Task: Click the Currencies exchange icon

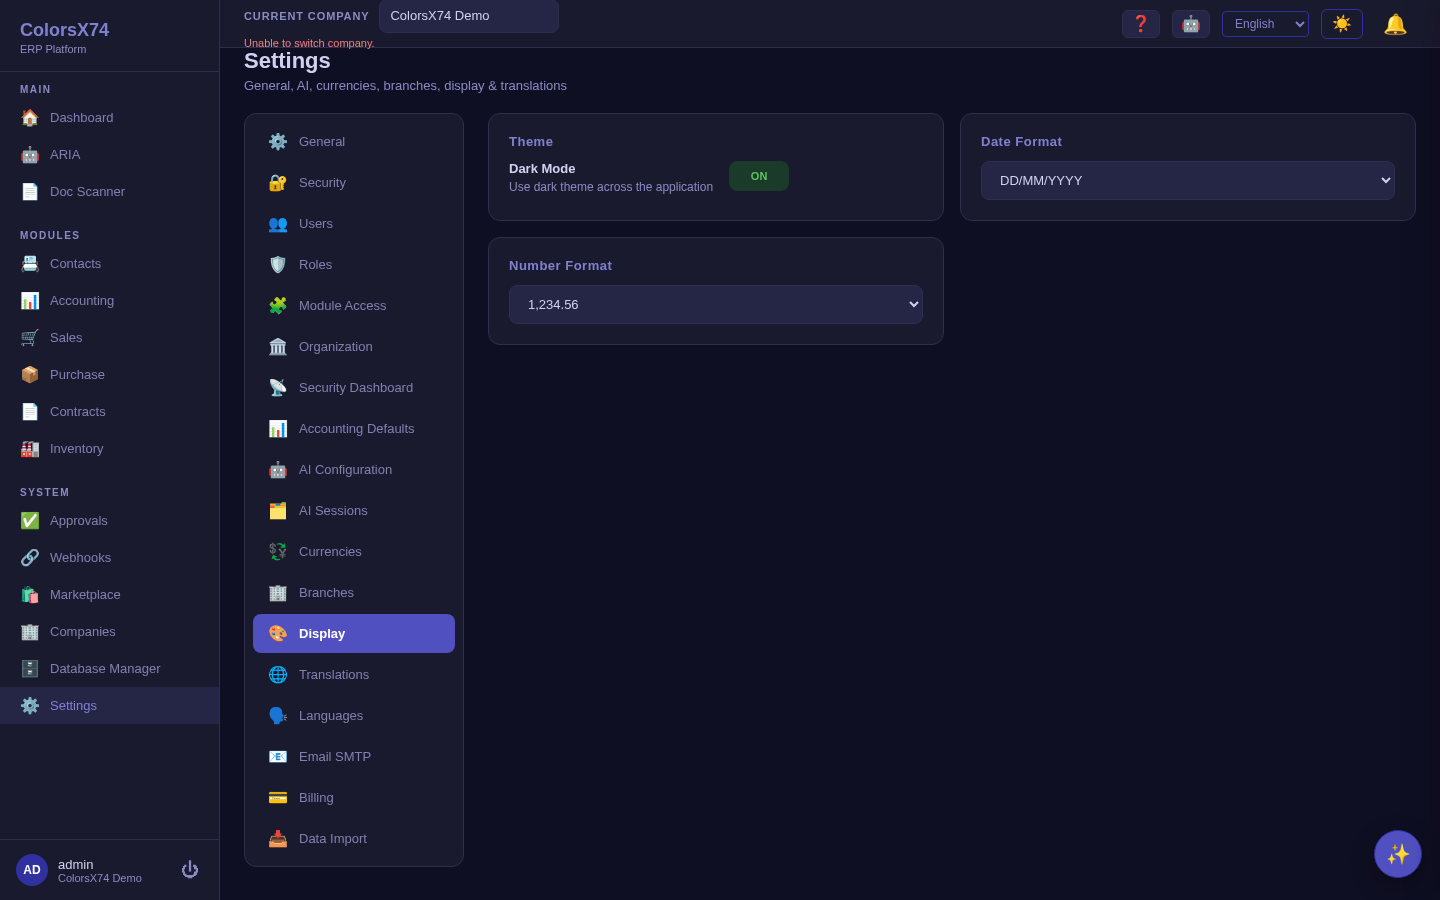Action: coord(278,552)
